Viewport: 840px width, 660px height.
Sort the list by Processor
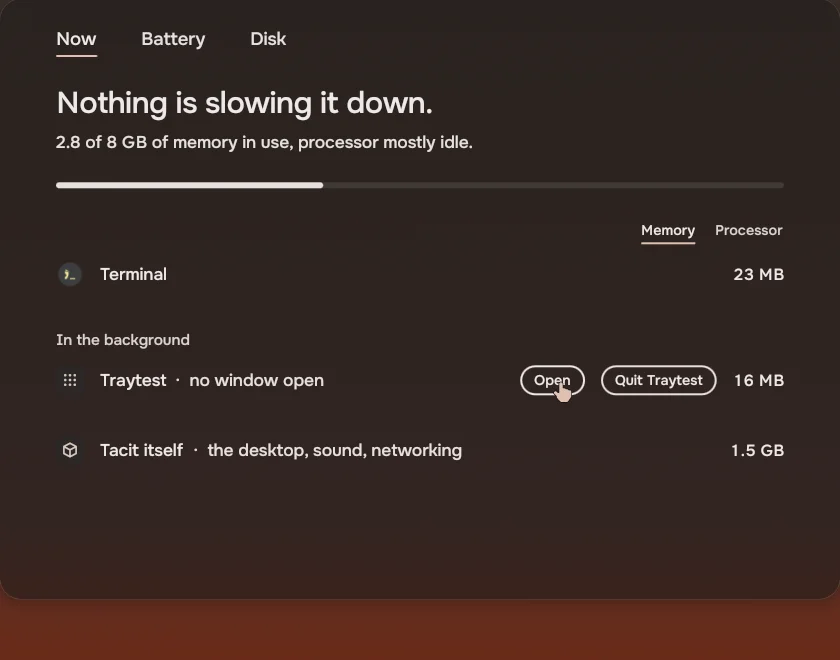click(749, 230)
